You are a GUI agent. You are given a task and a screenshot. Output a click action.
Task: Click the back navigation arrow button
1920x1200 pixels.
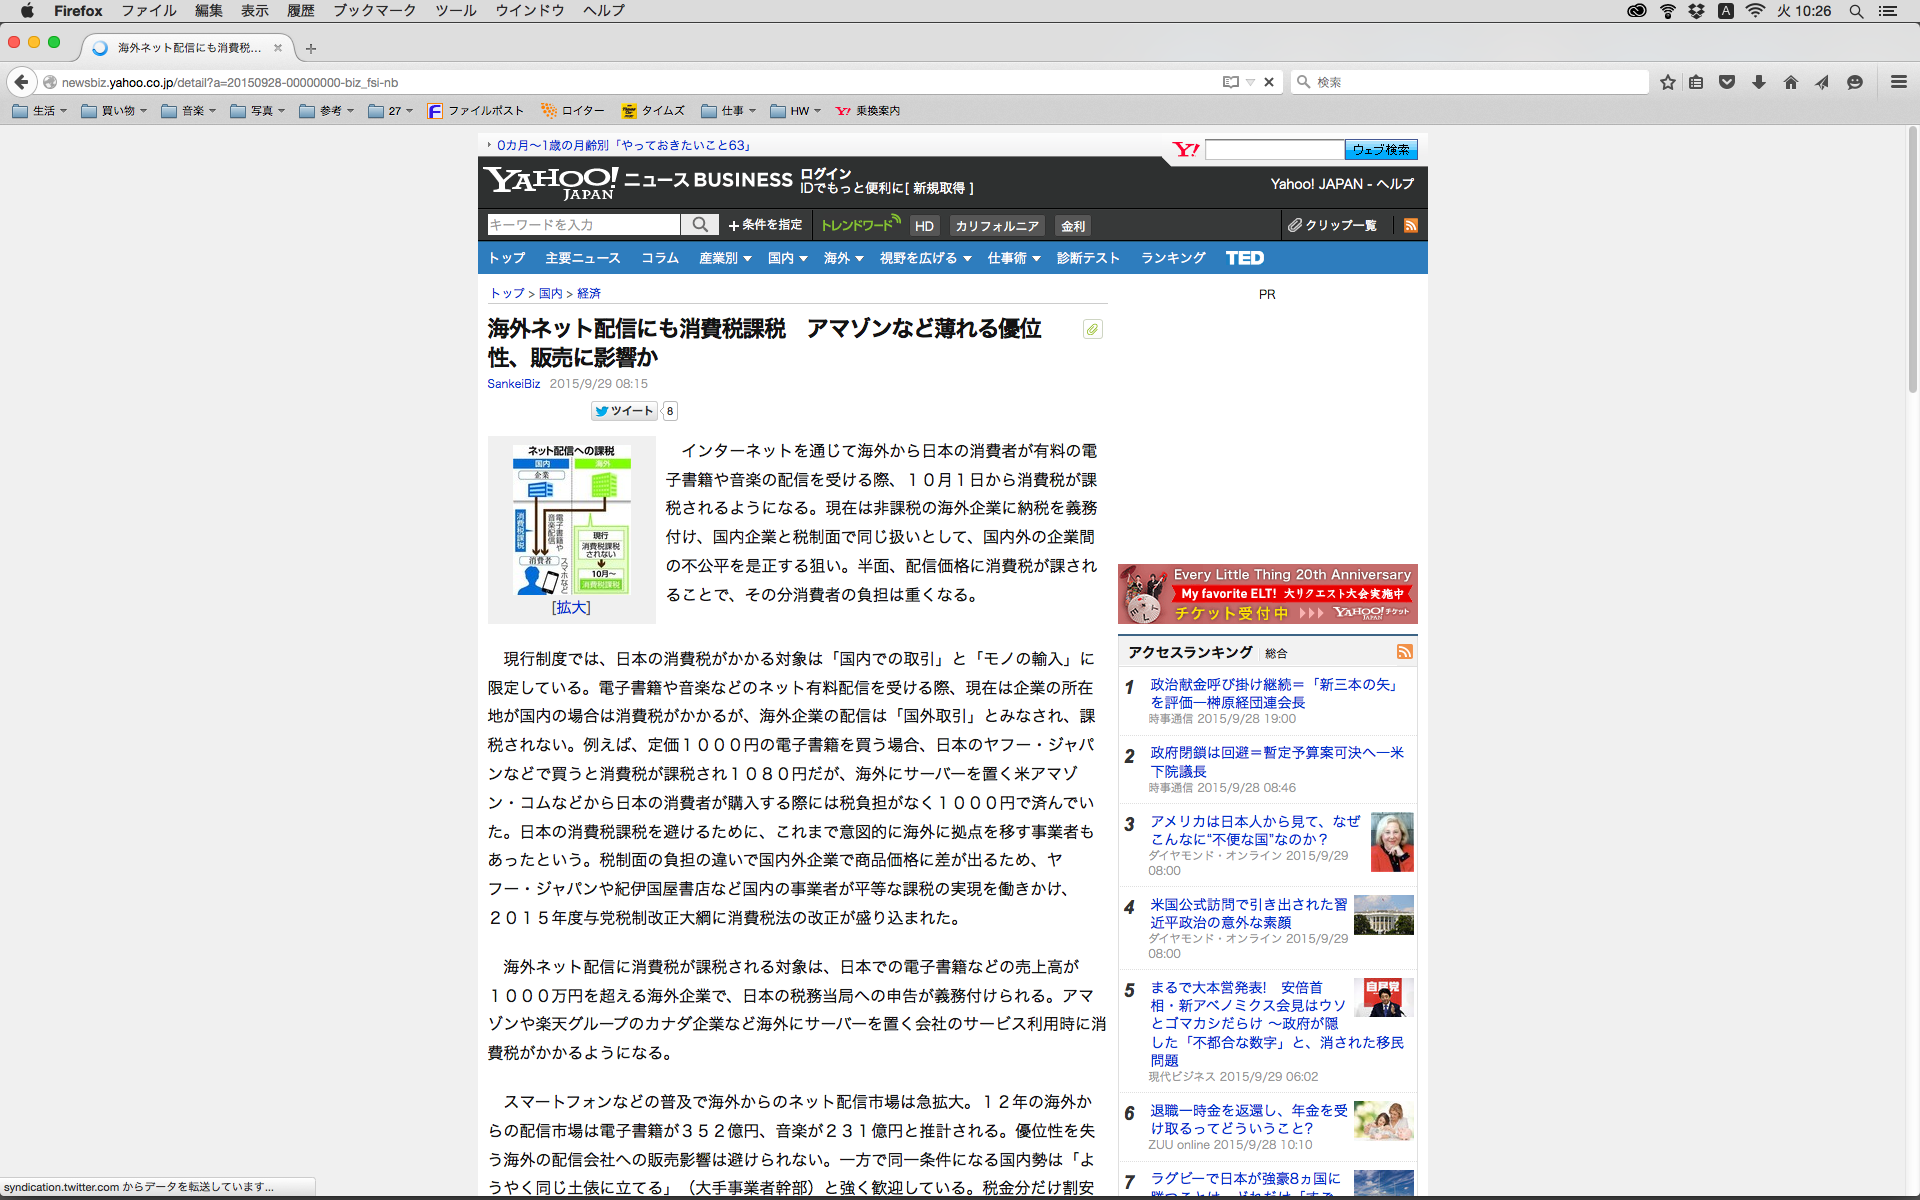coord(22,82)
